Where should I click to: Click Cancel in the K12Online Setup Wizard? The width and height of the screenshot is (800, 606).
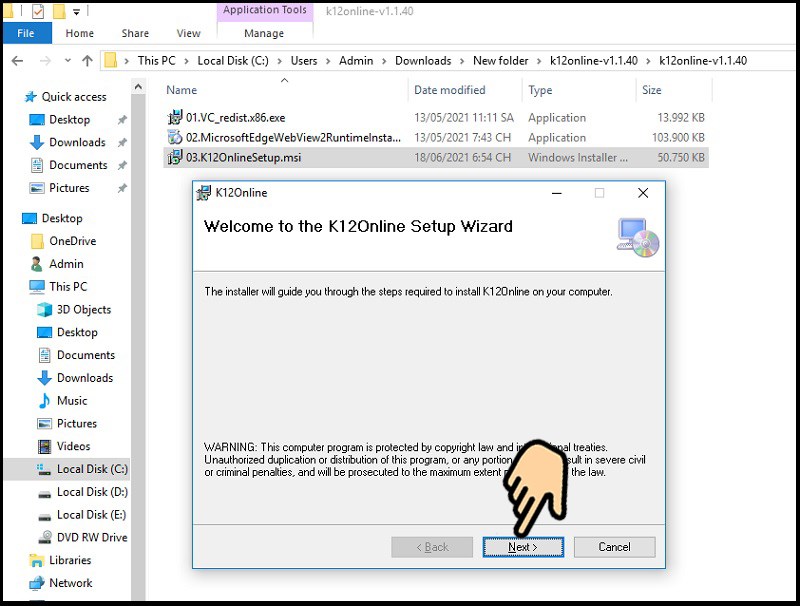click(614, 547)
